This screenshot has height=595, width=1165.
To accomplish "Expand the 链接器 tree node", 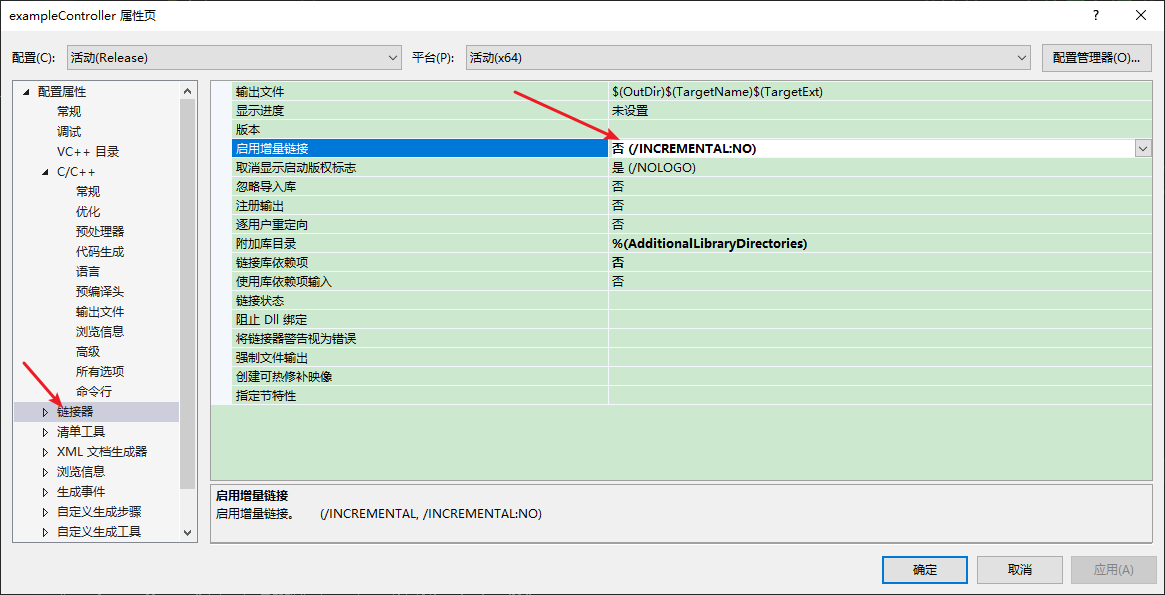I will [x=44, y=411].
